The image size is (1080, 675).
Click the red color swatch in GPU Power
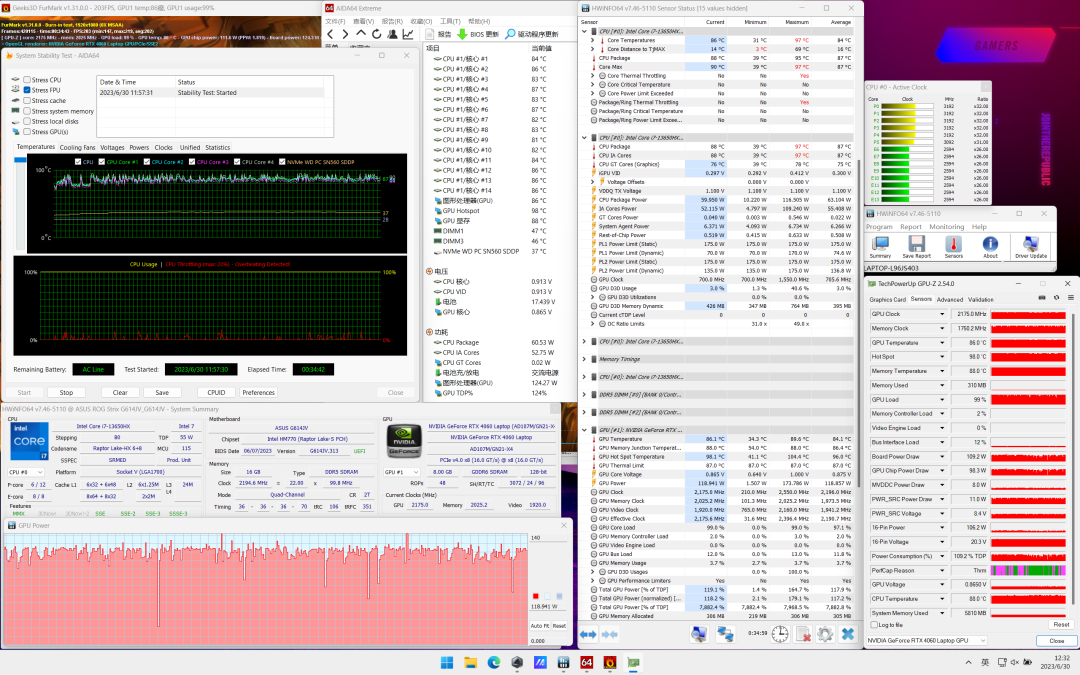(x=536, y=595)
